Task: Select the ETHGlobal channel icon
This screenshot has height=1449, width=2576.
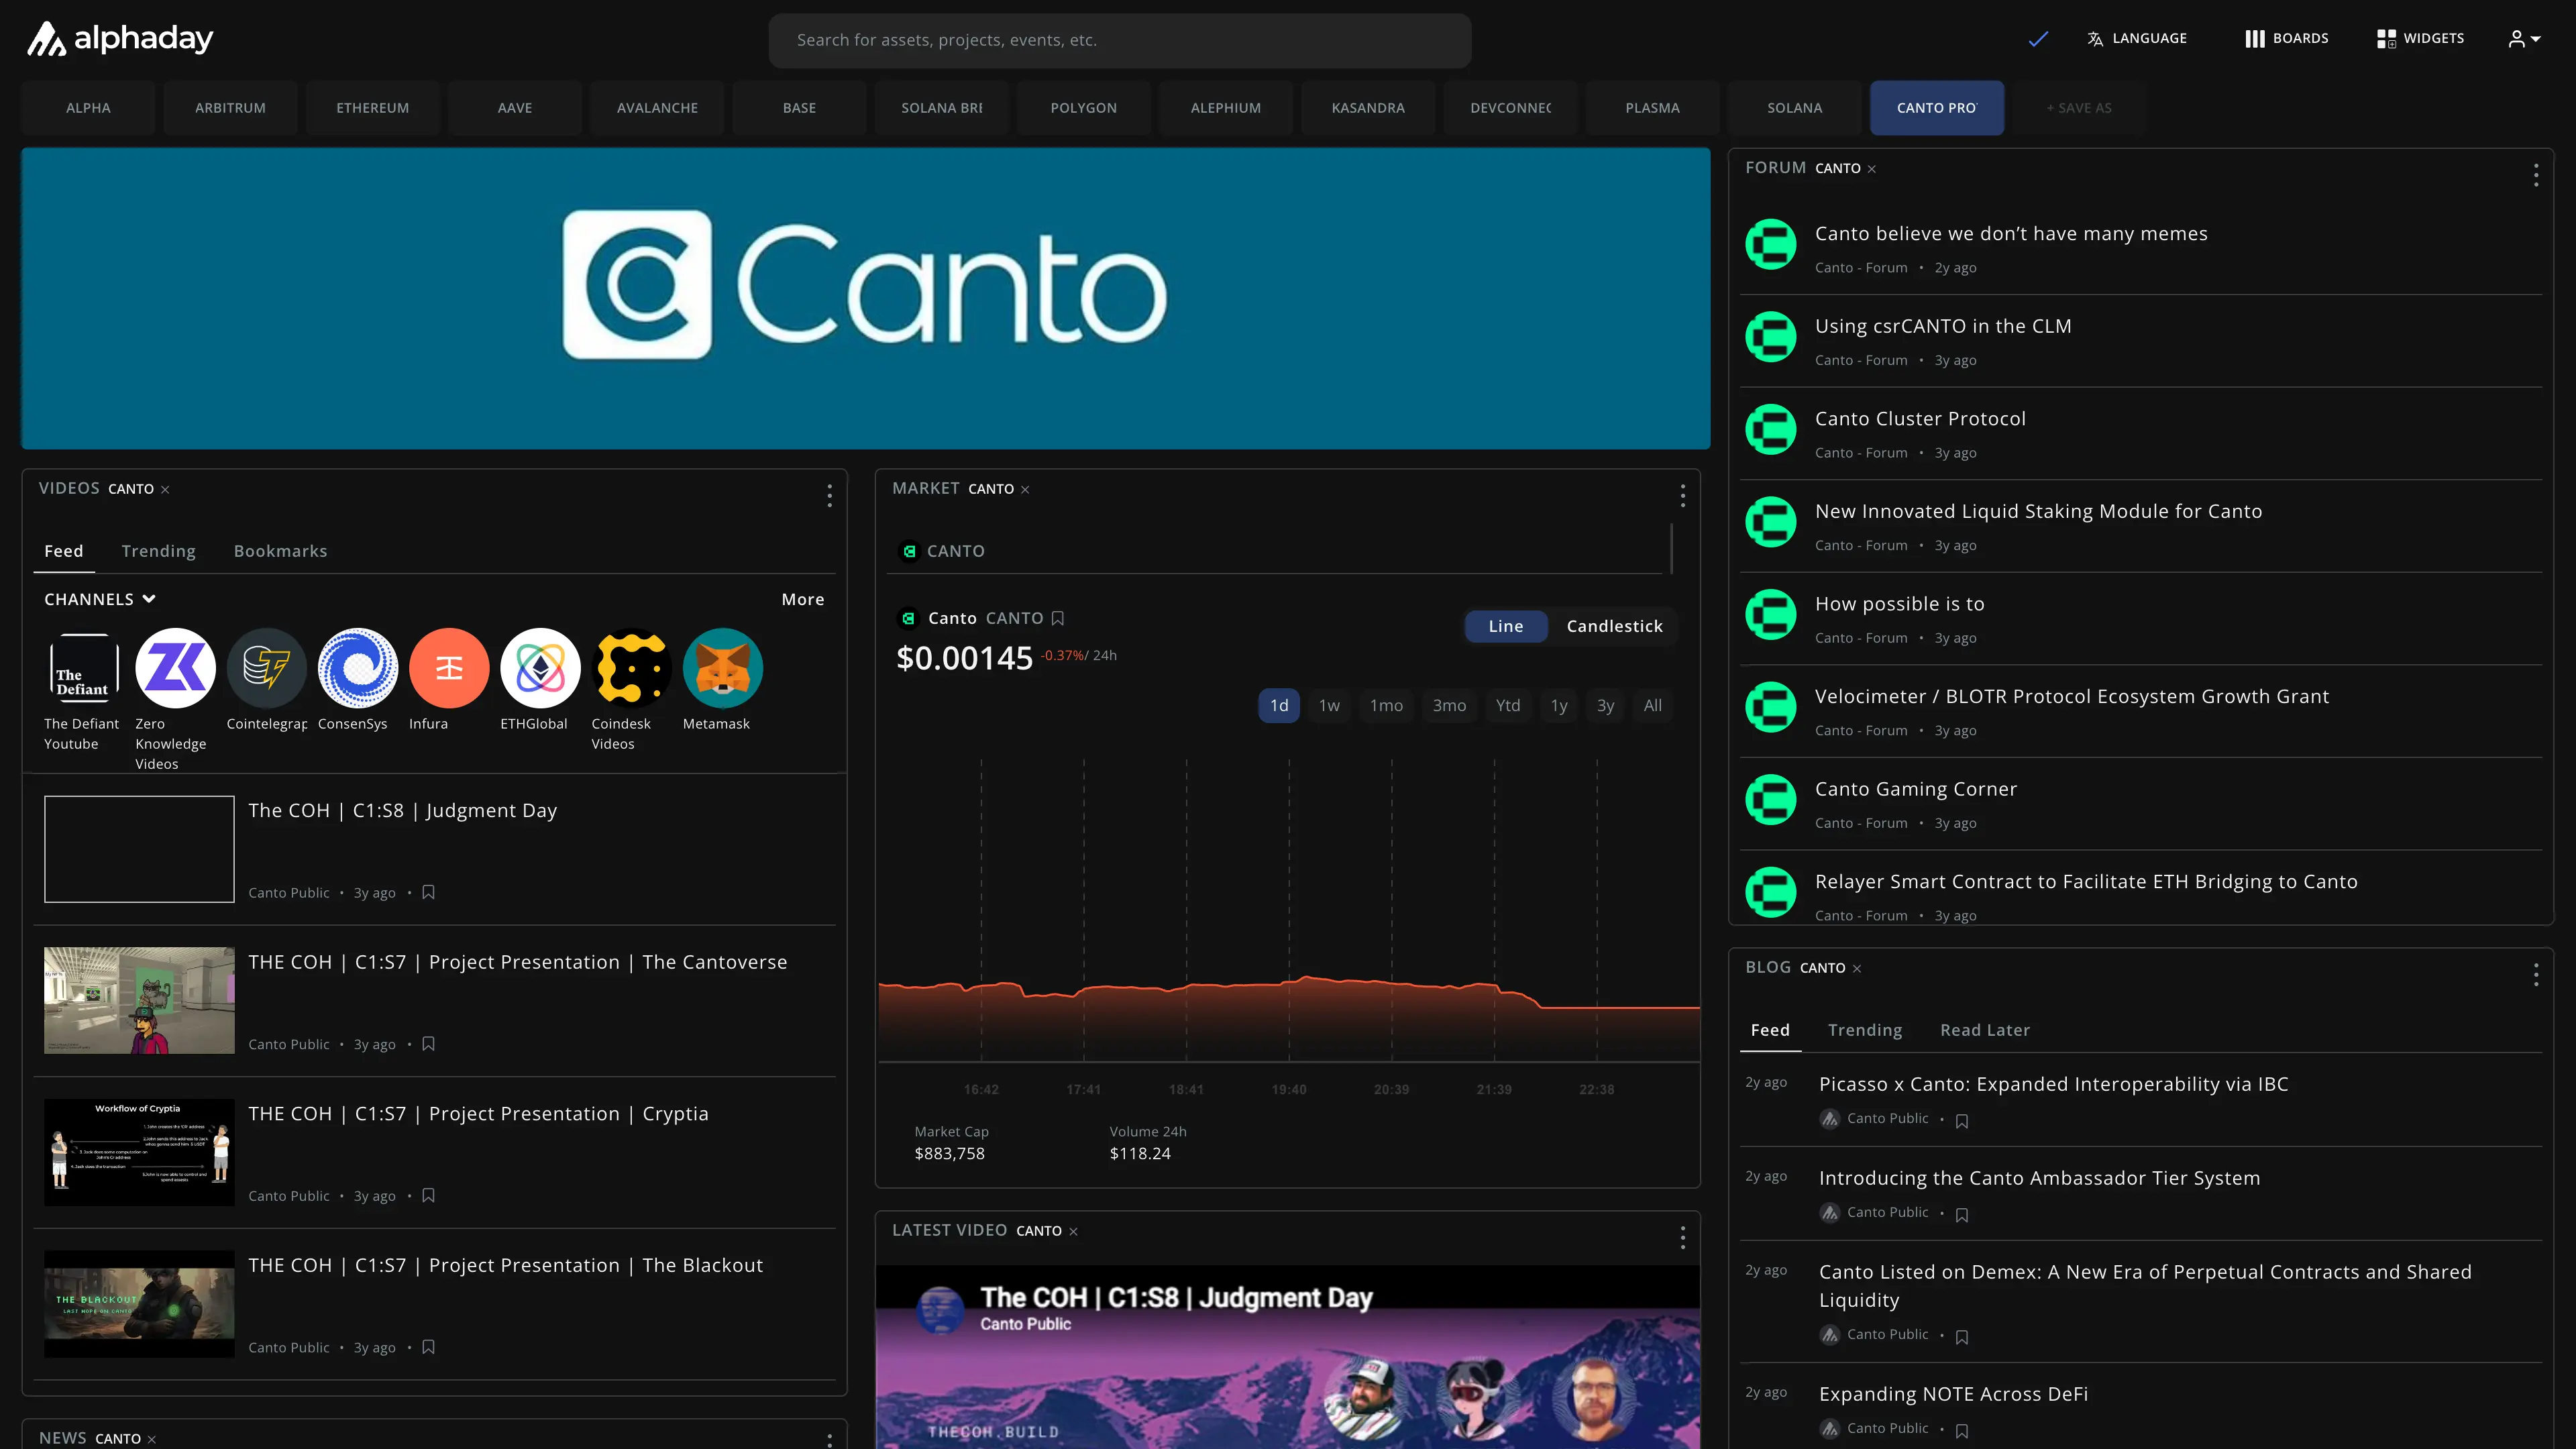Action: 540,668
